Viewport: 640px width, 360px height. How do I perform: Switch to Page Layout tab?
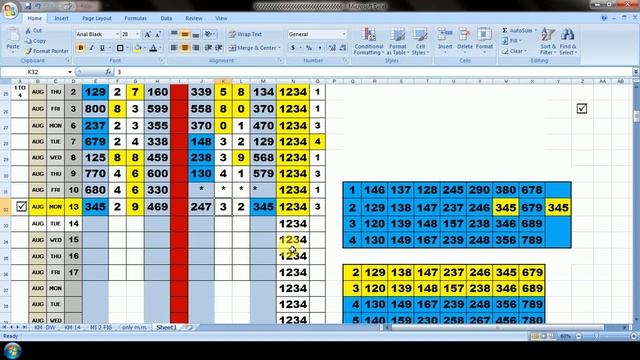click(x=97, y=18)
